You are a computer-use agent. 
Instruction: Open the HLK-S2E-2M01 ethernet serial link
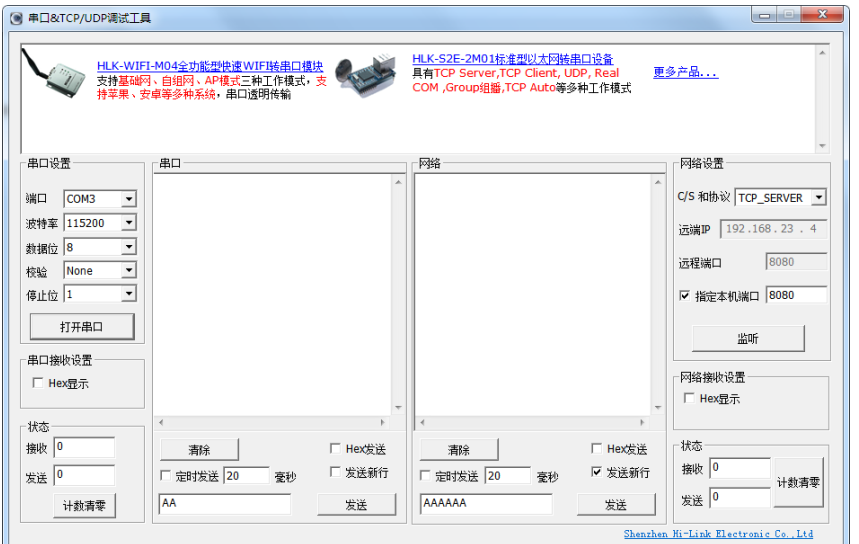click(x=512, y=59)
